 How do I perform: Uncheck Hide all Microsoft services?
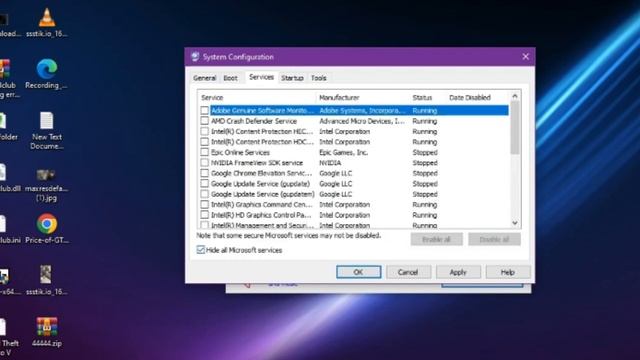200,250
